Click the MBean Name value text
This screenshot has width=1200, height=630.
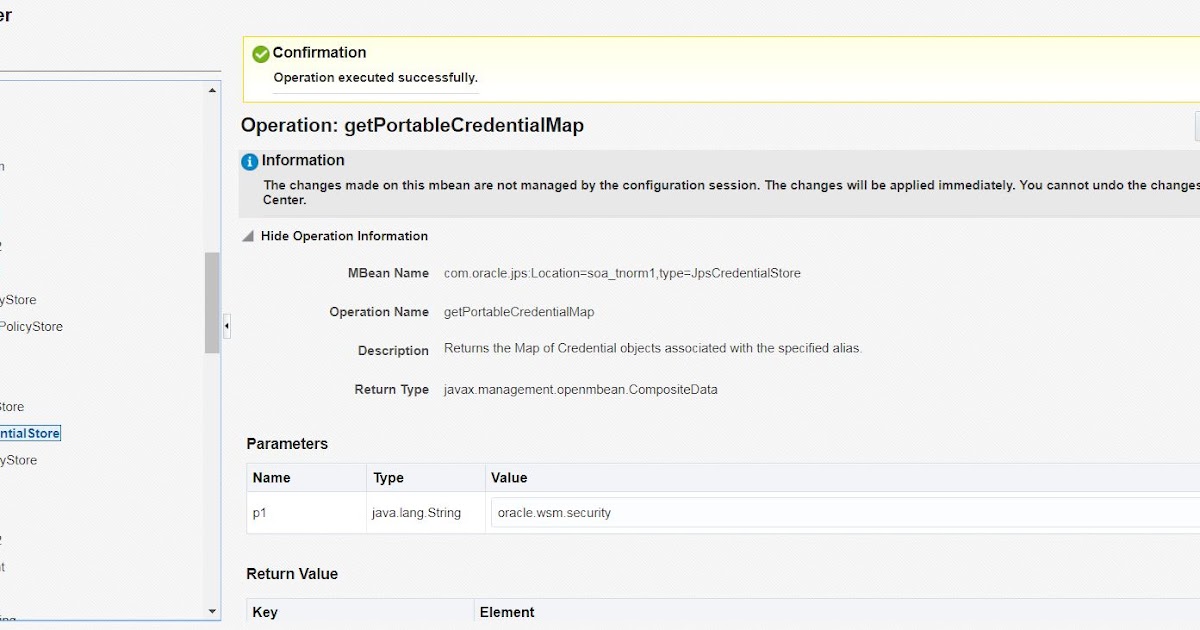[622, 273]
